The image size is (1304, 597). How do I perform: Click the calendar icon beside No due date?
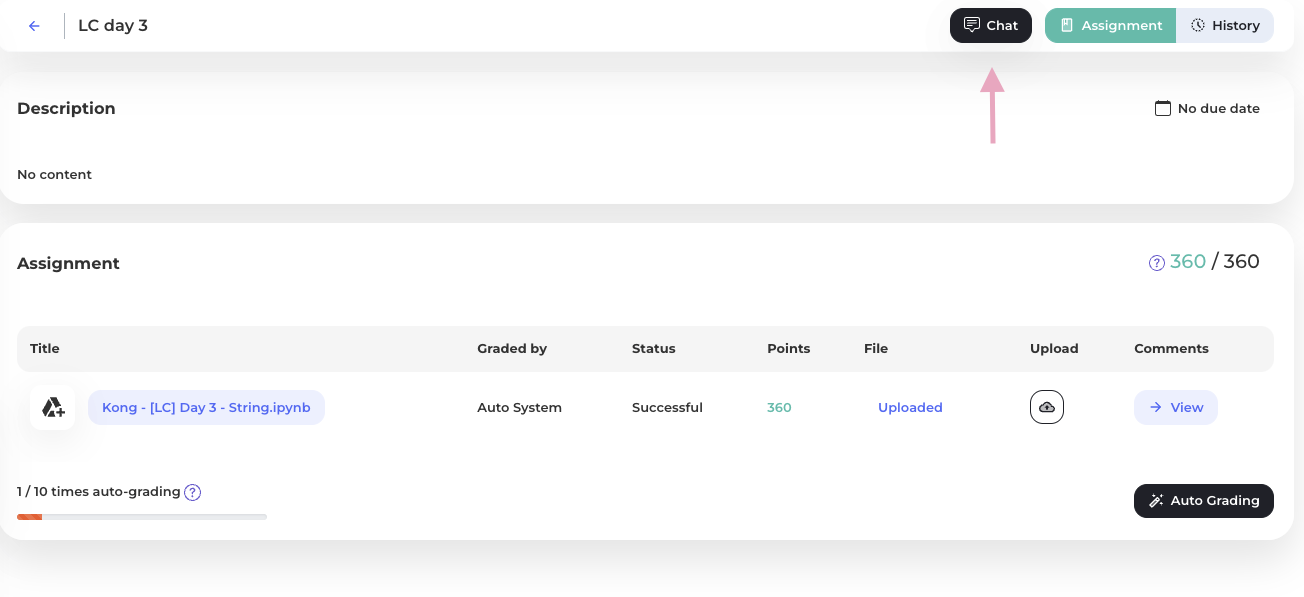pos(1163,108)
